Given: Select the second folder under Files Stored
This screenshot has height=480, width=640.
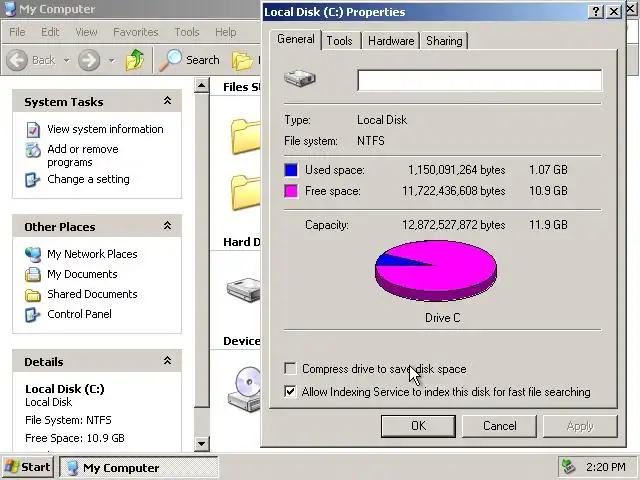Looking at the screenshot, I should tap(246, 192).
